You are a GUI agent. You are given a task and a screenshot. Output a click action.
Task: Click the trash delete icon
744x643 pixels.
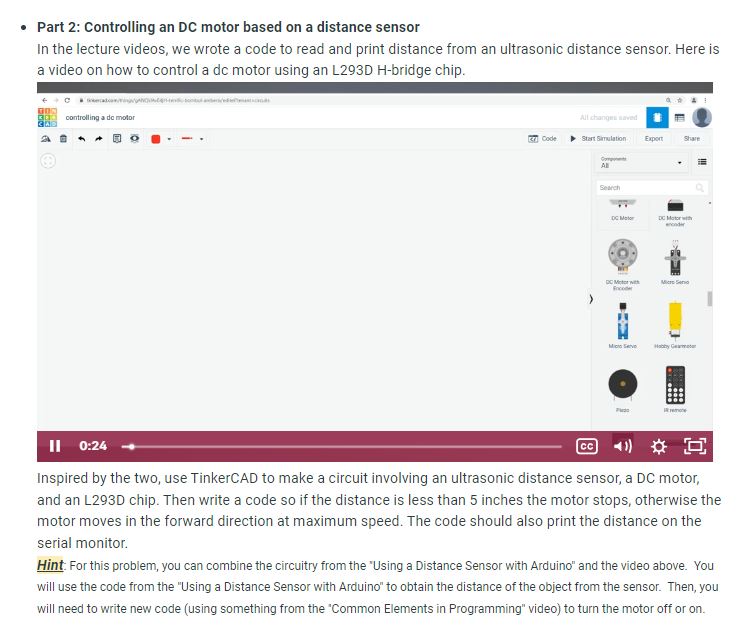tap(63, 139)
